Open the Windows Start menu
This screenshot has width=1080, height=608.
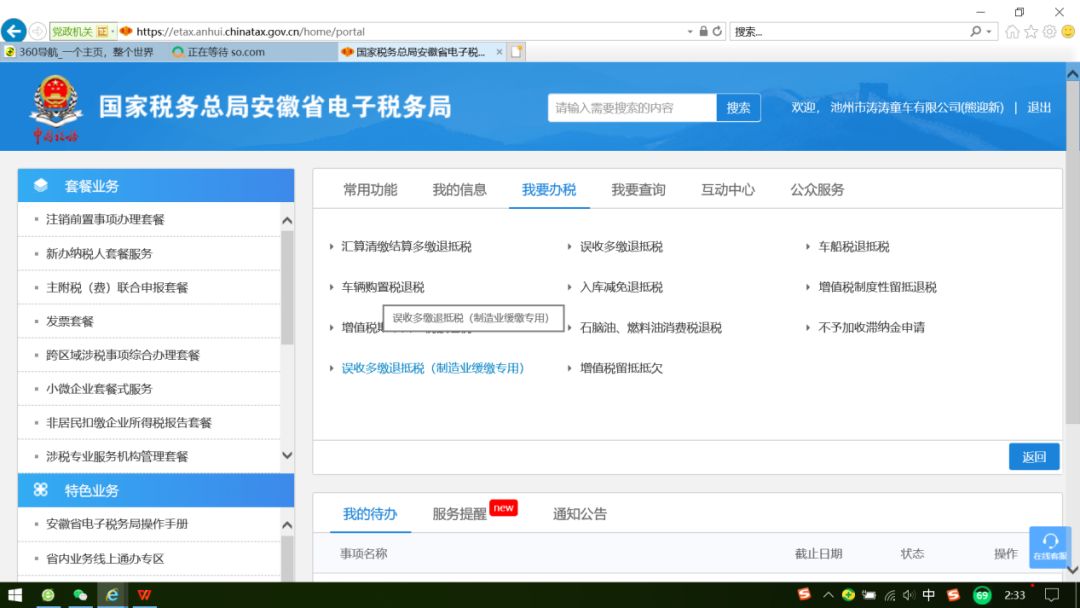click(14, 595)
